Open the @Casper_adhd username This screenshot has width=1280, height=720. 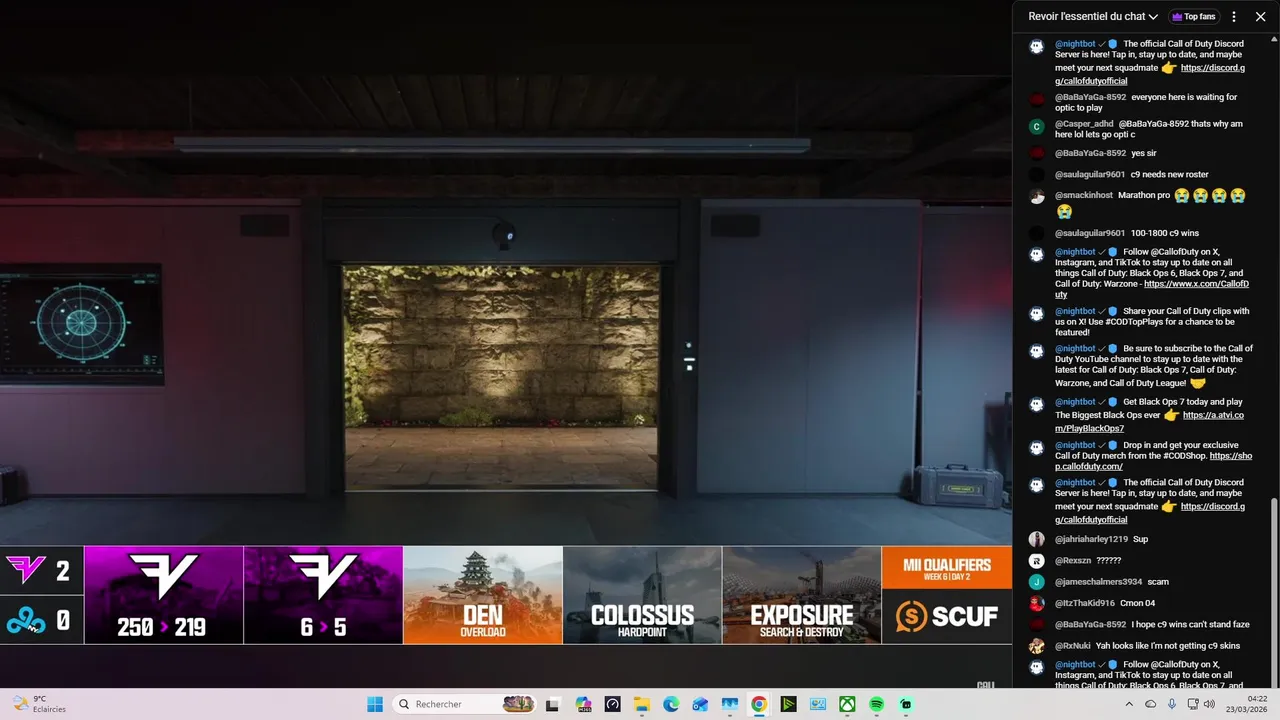(x=1084, y=124)
